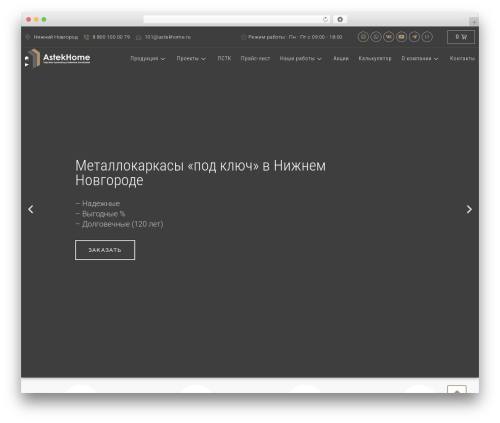The height and width of the screenshot is (423, 500).
Task: Open the last social circle icon in header
Action: (x=427, y=37)
